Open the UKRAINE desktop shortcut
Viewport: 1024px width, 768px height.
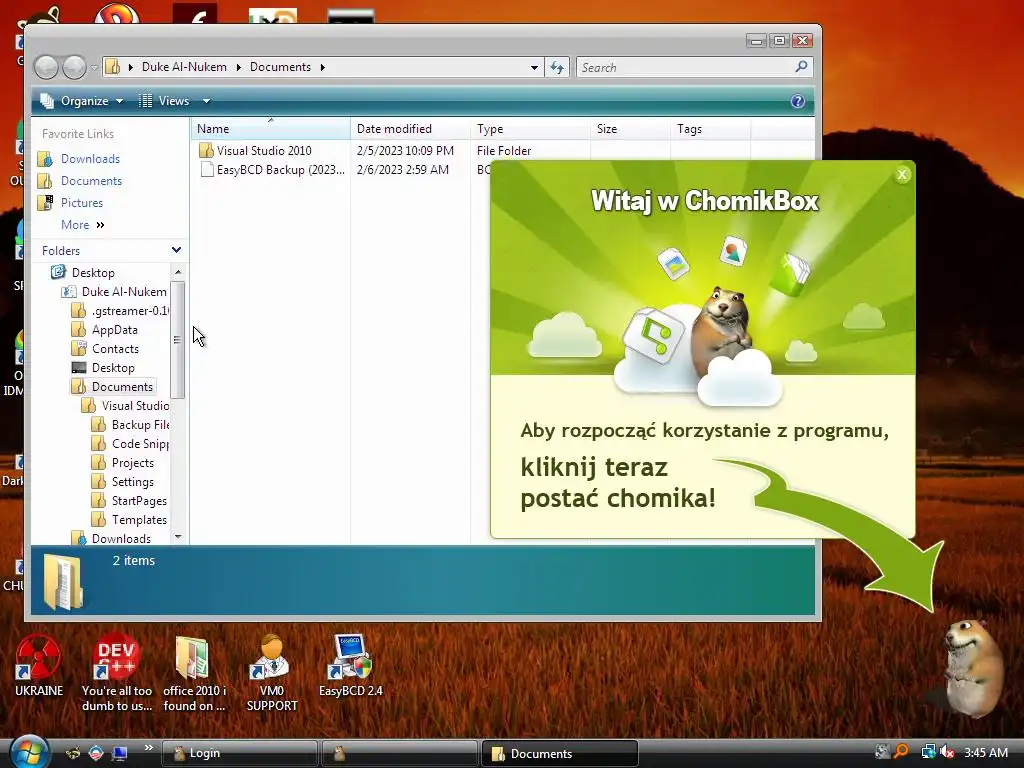pyautogui.click(x=39, y=665)
